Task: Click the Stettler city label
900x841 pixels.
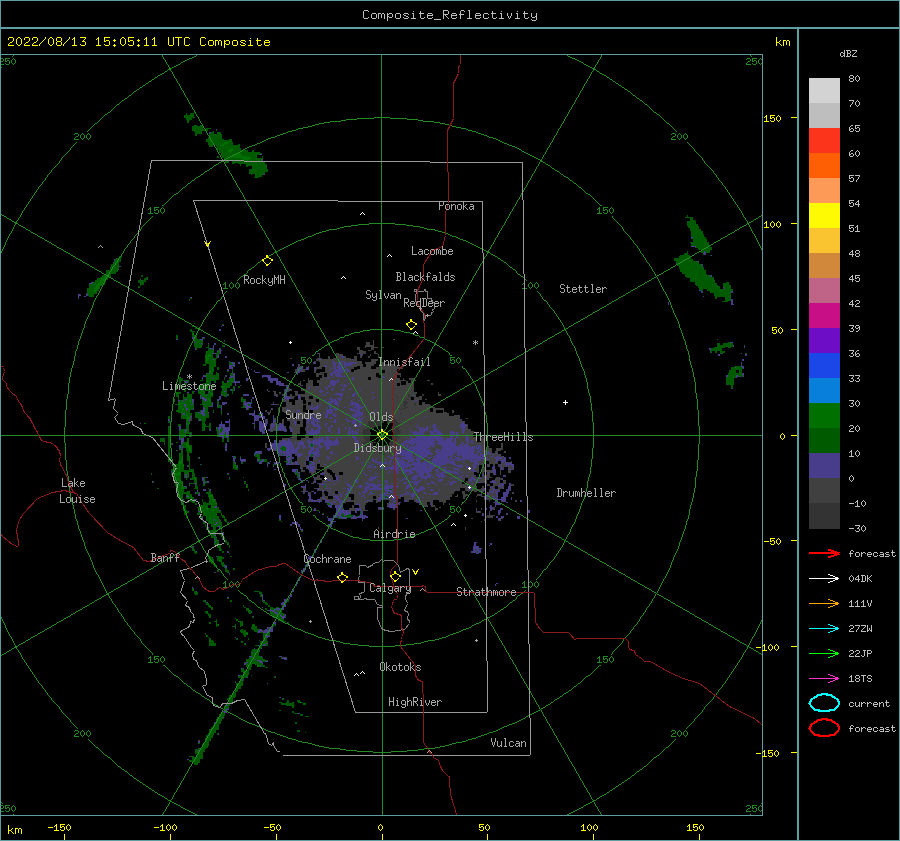Action: (x=583, y=289)
